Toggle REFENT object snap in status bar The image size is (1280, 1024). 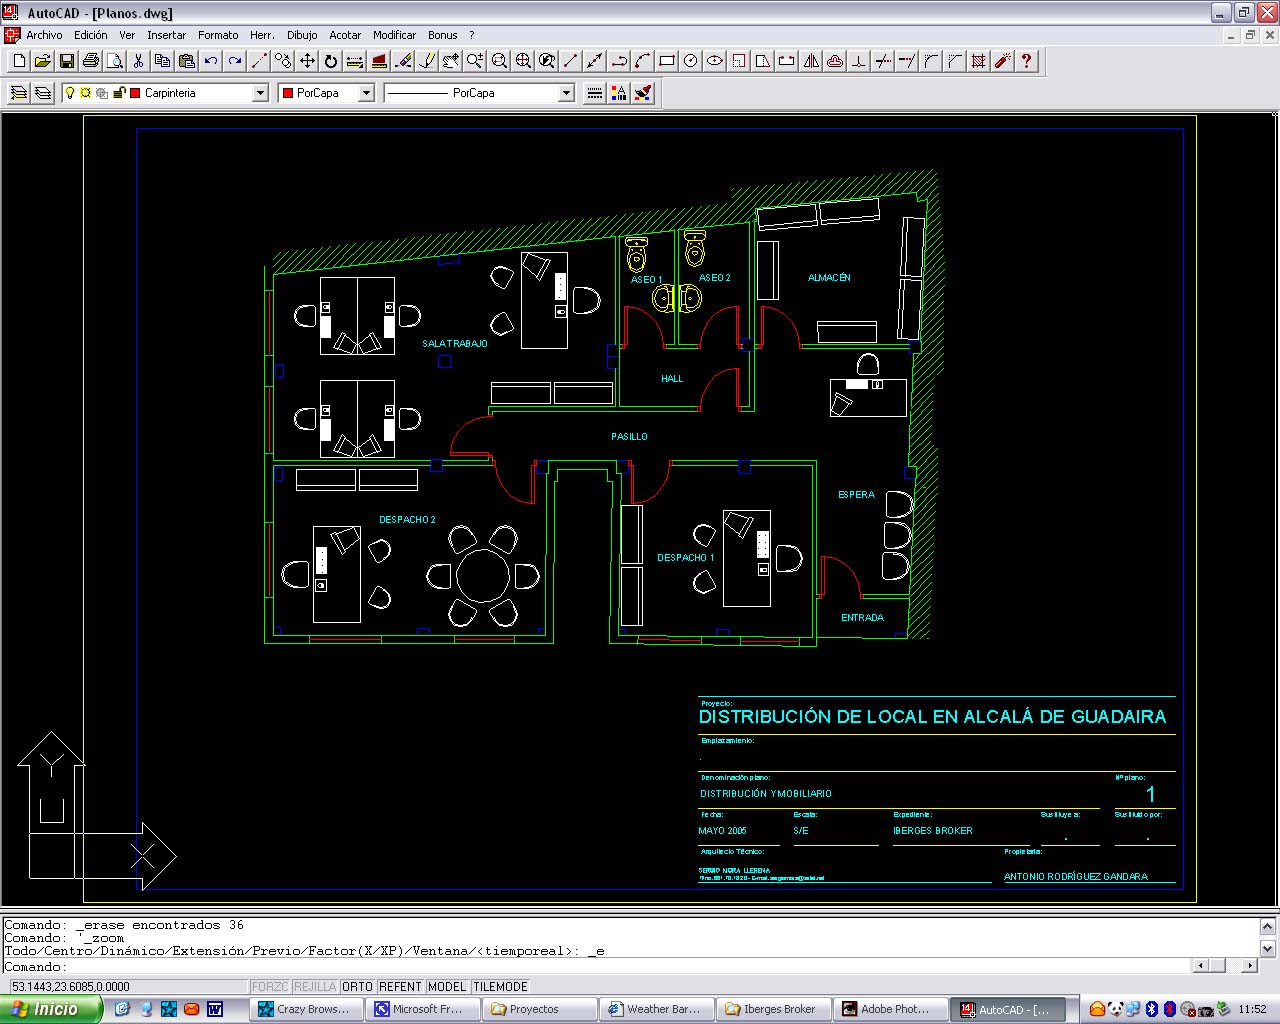pyautogui.click(x=400, y=987)
